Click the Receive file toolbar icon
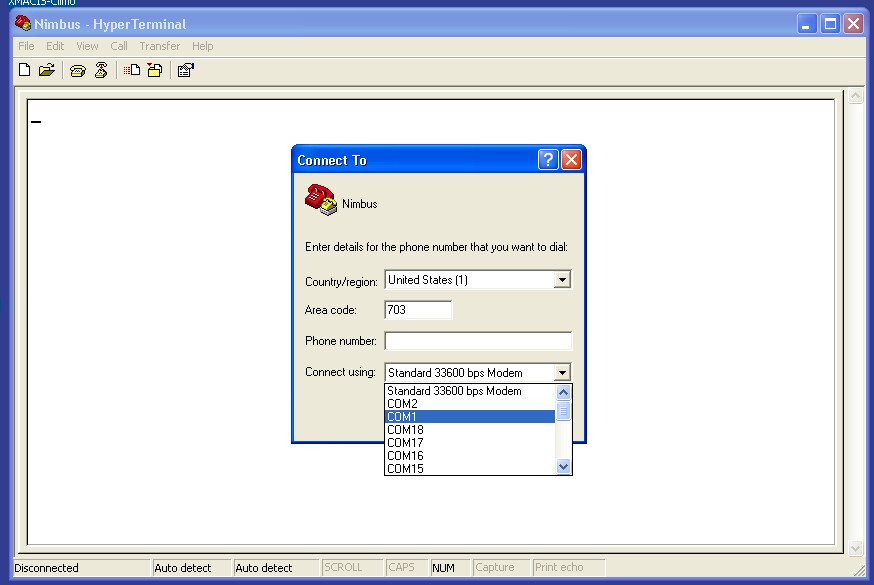This screenshot has width=874, height=585. (154, 70)
